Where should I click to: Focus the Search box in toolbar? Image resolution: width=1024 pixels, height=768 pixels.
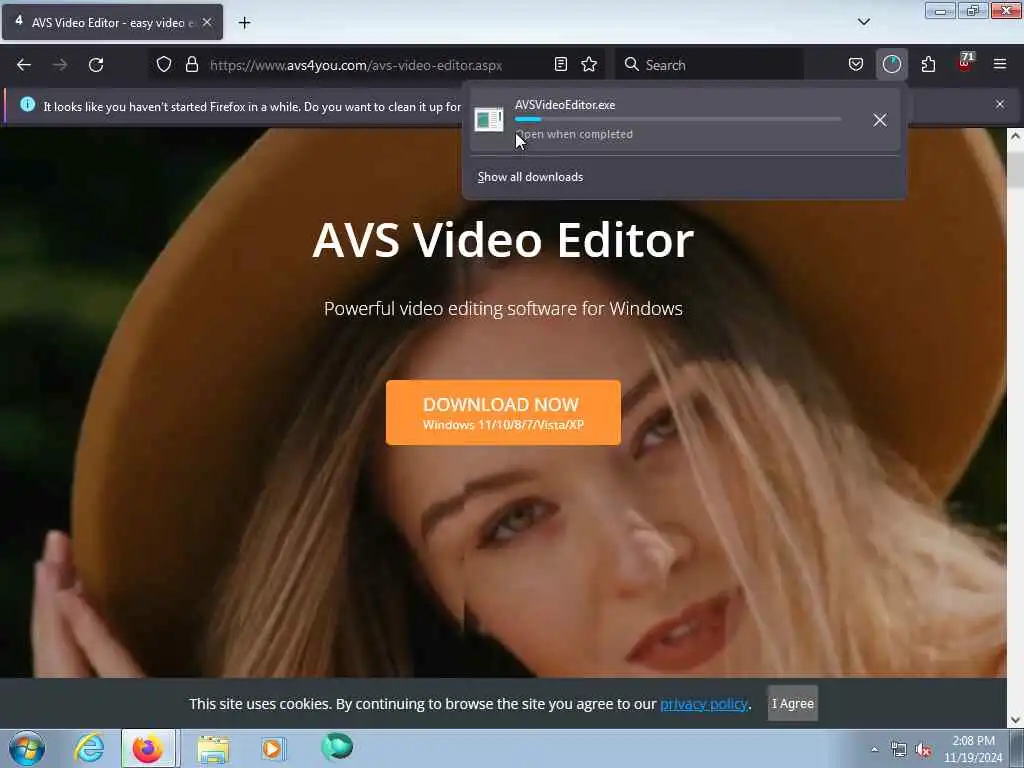coord(709,65)
